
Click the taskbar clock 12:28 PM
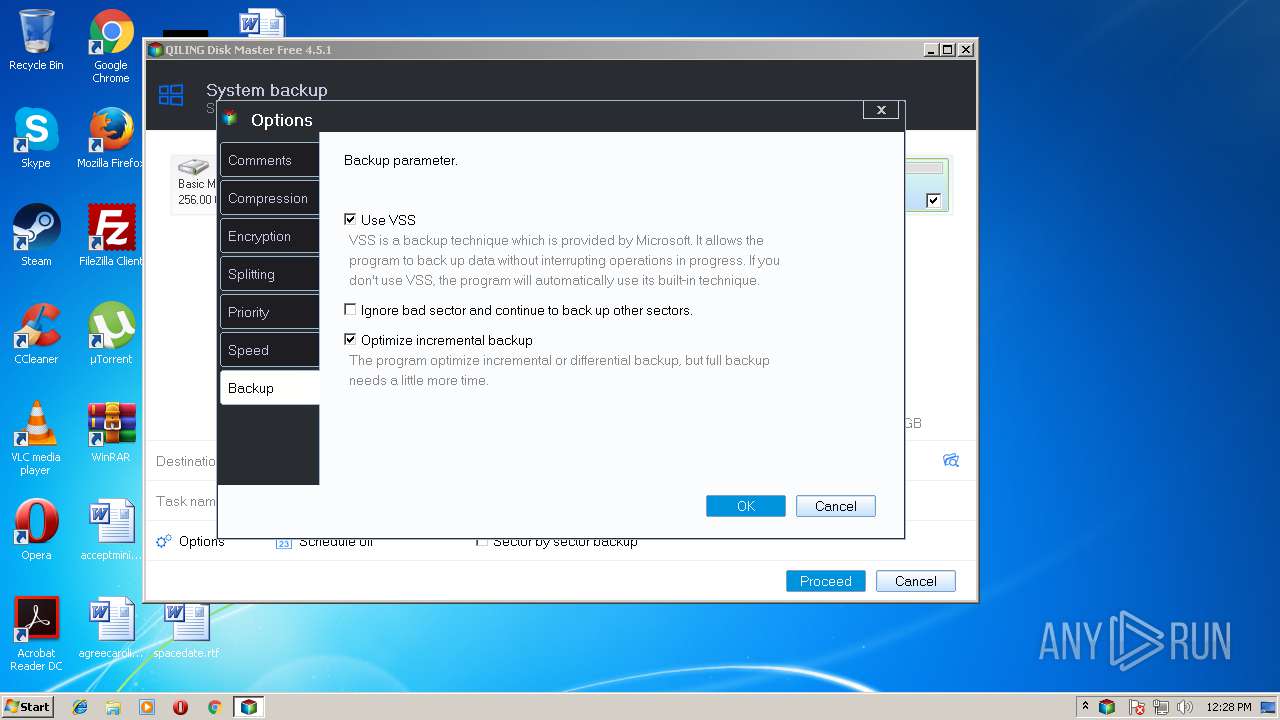[x=1228, y=707]
